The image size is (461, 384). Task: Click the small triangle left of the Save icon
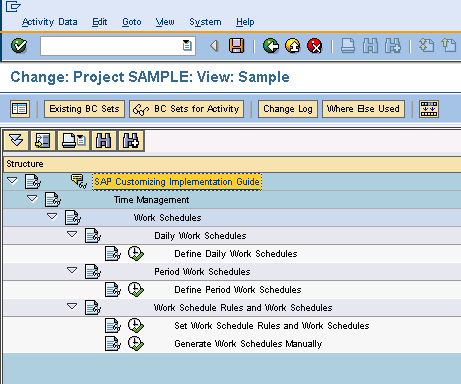(214, 46)
